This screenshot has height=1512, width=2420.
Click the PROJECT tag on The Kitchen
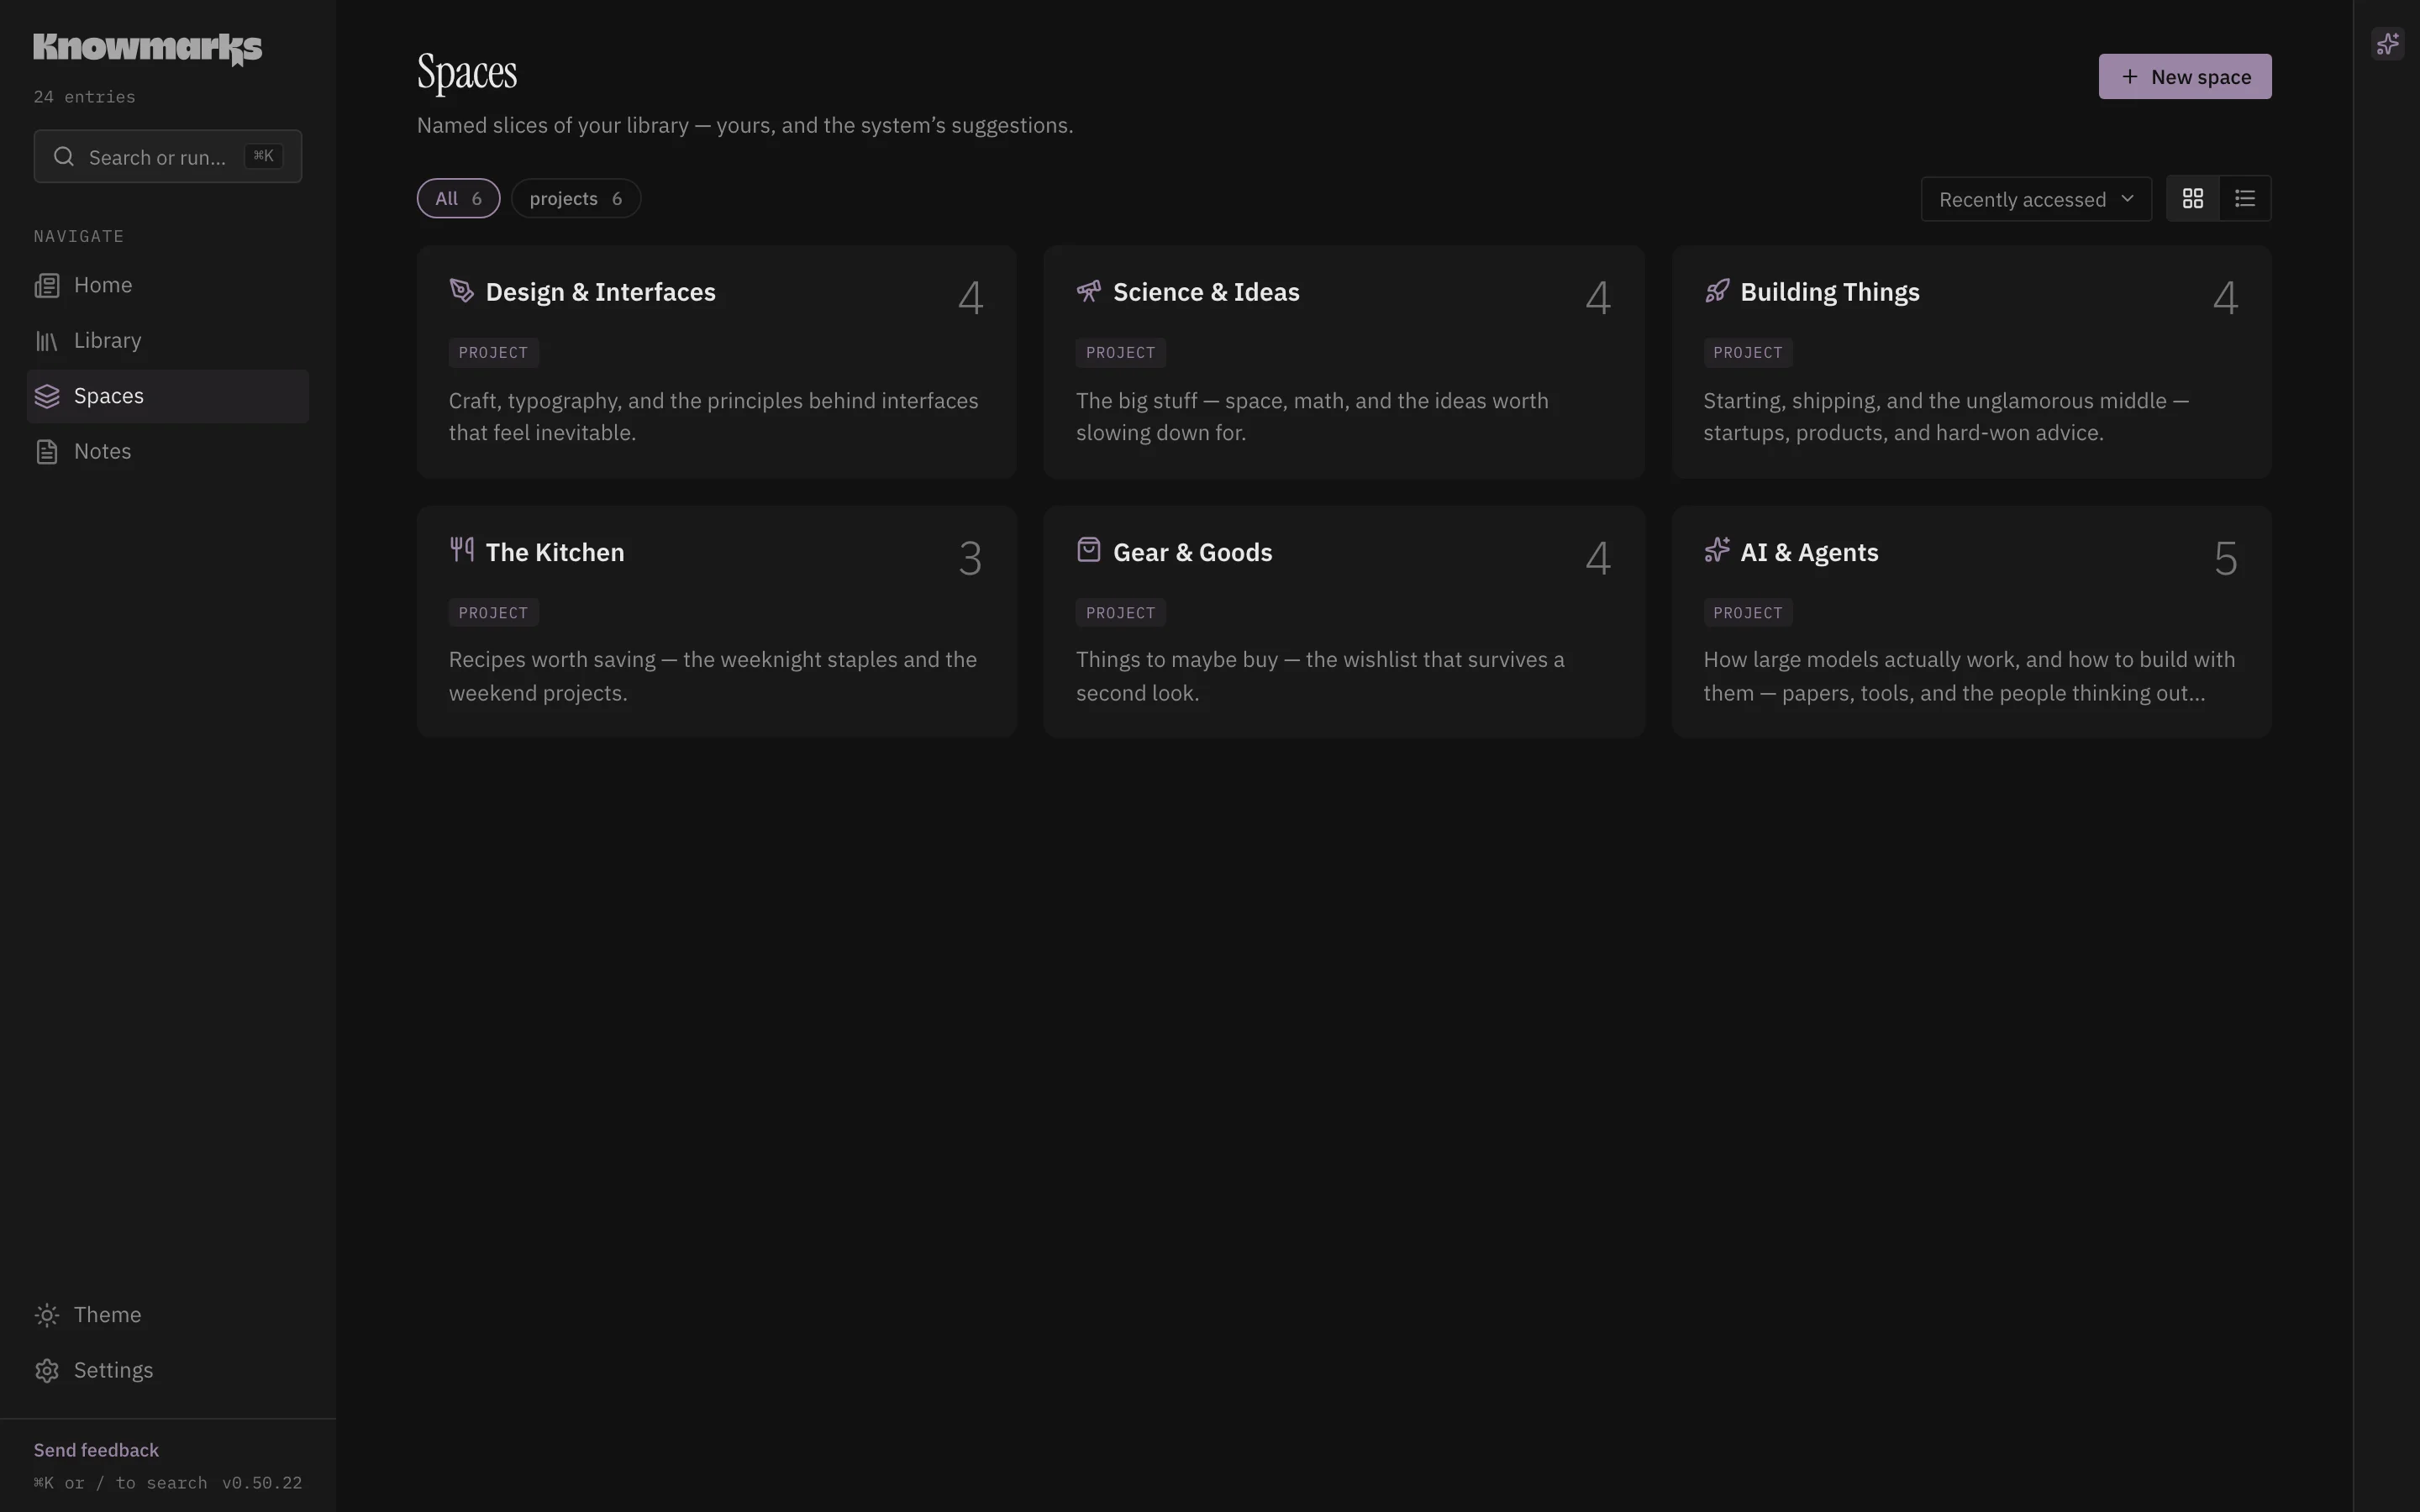coord(493,613)
